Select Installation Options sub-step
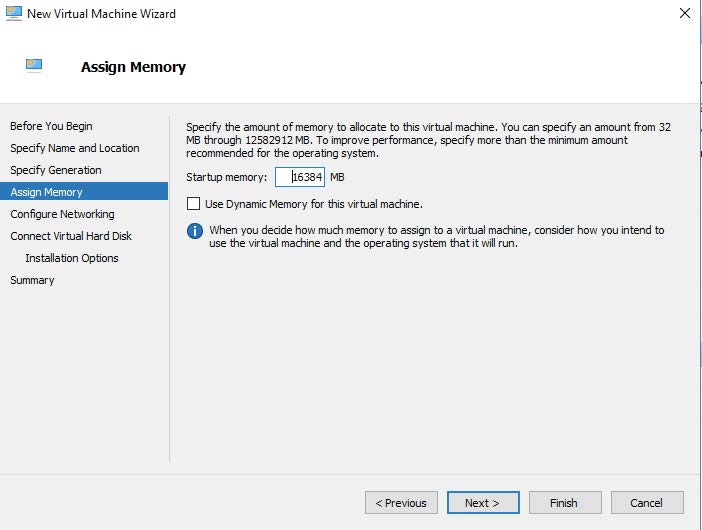Image resolution: width=702 pixels, height=530 pixels. [x=72, y=258]
